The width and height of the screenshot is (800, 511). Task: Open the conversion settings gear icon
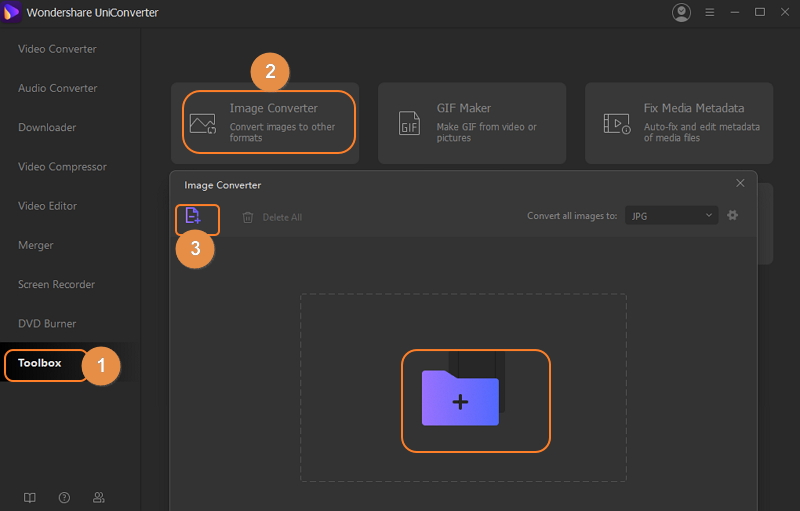pos(733,215)
